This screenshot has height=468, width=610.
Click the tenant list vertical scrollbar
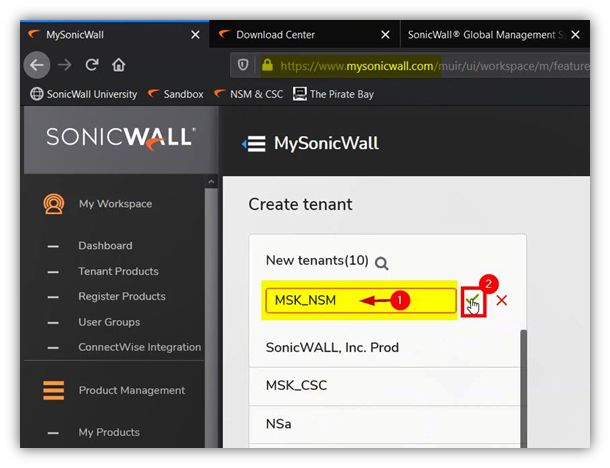pyautogui.click(x=521, y=390)
